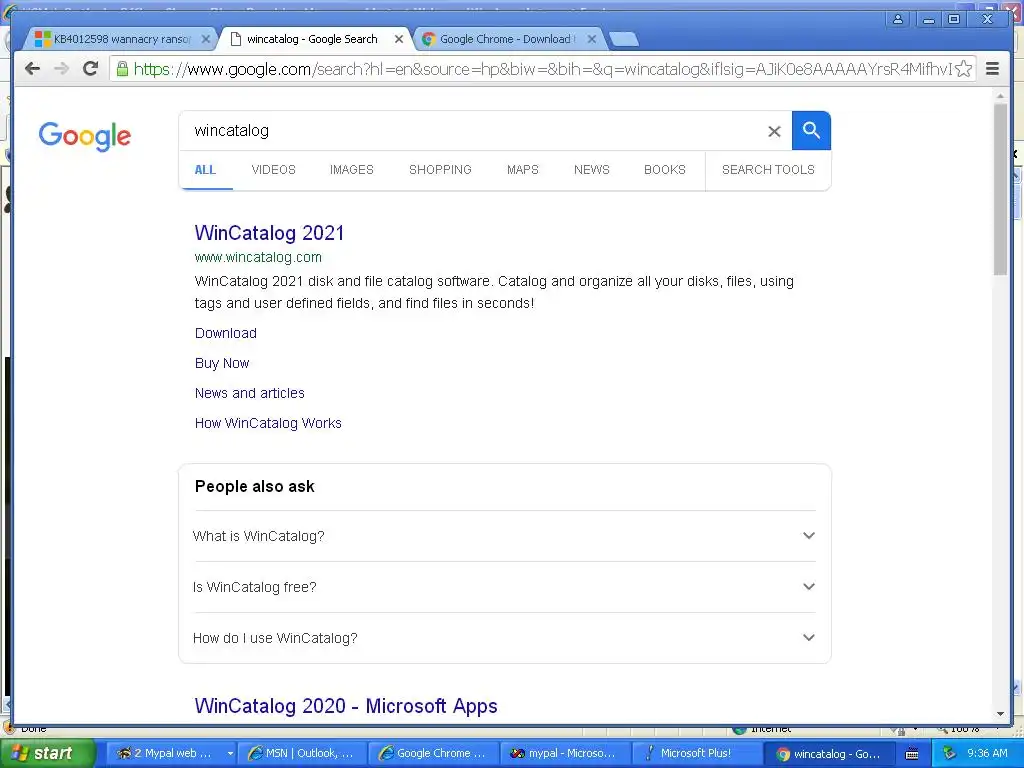Open the Buy Now sitelink
1024x768 pixels.
[222, 363]
